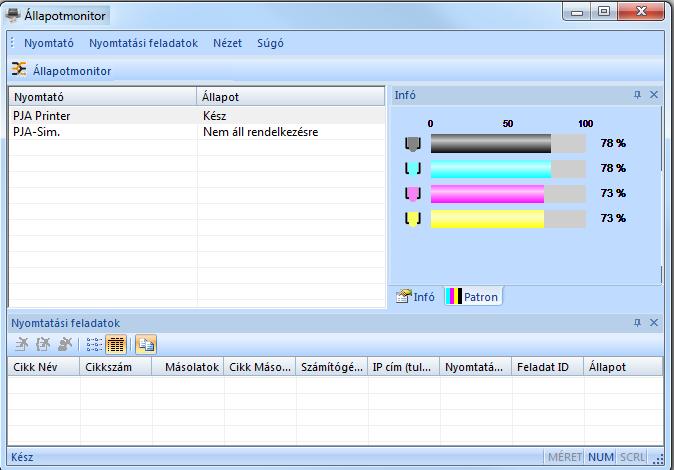
Task: Maximize the Állapotmonitor window
Action: [x=604, y=12]
